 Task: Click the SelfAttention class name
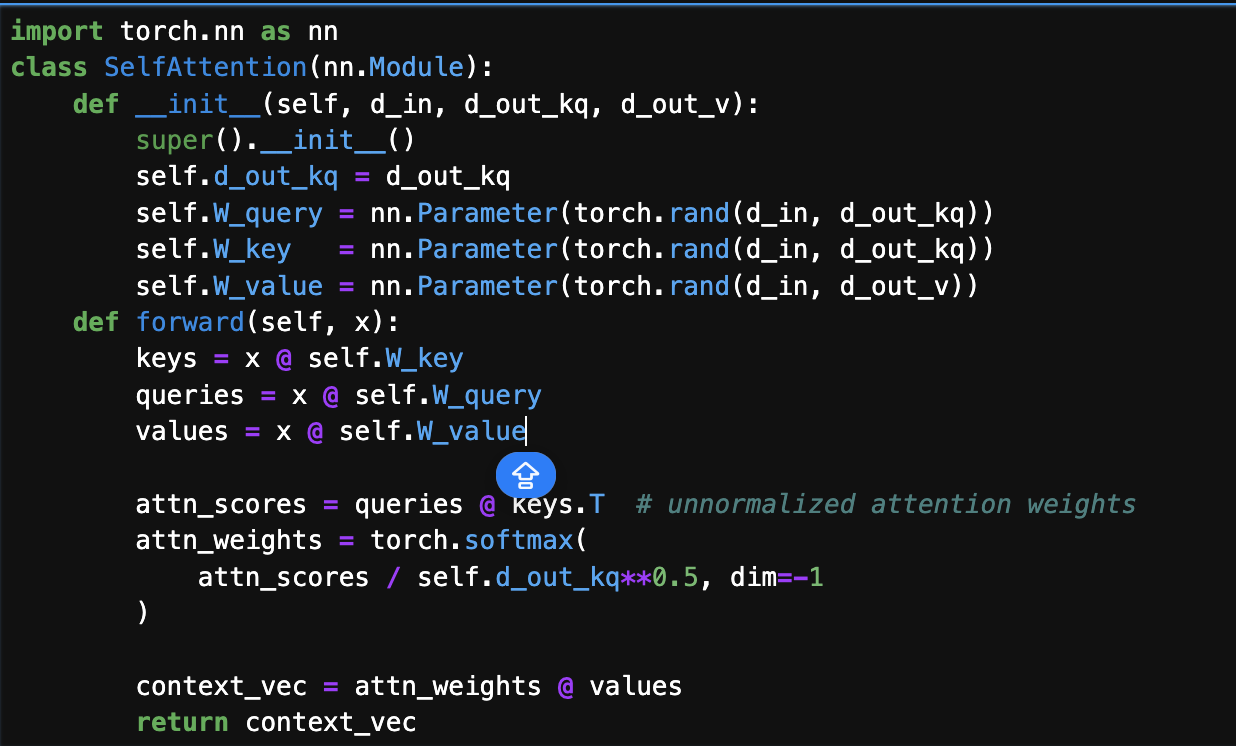[205, 68]
